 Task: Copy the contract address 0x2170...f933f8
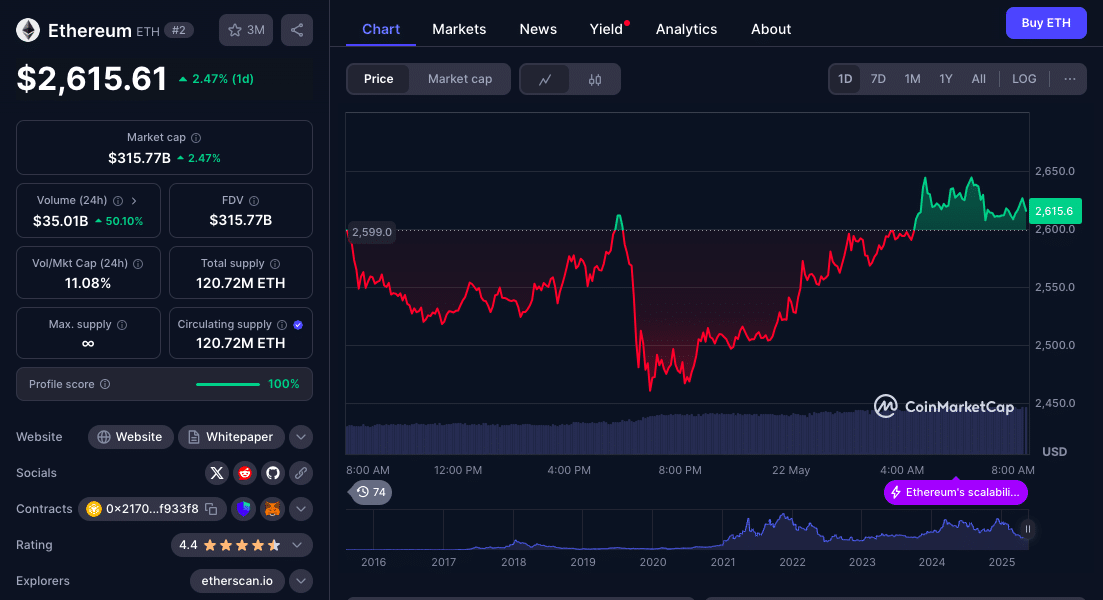[210, 509]
